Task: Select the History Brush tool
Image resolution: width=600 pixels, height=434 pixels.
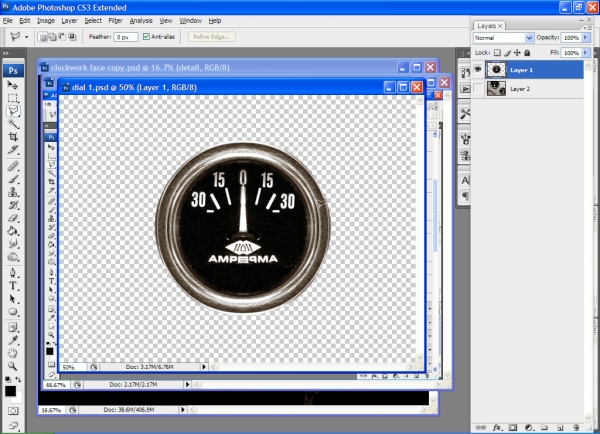Action: pos(13,205)
